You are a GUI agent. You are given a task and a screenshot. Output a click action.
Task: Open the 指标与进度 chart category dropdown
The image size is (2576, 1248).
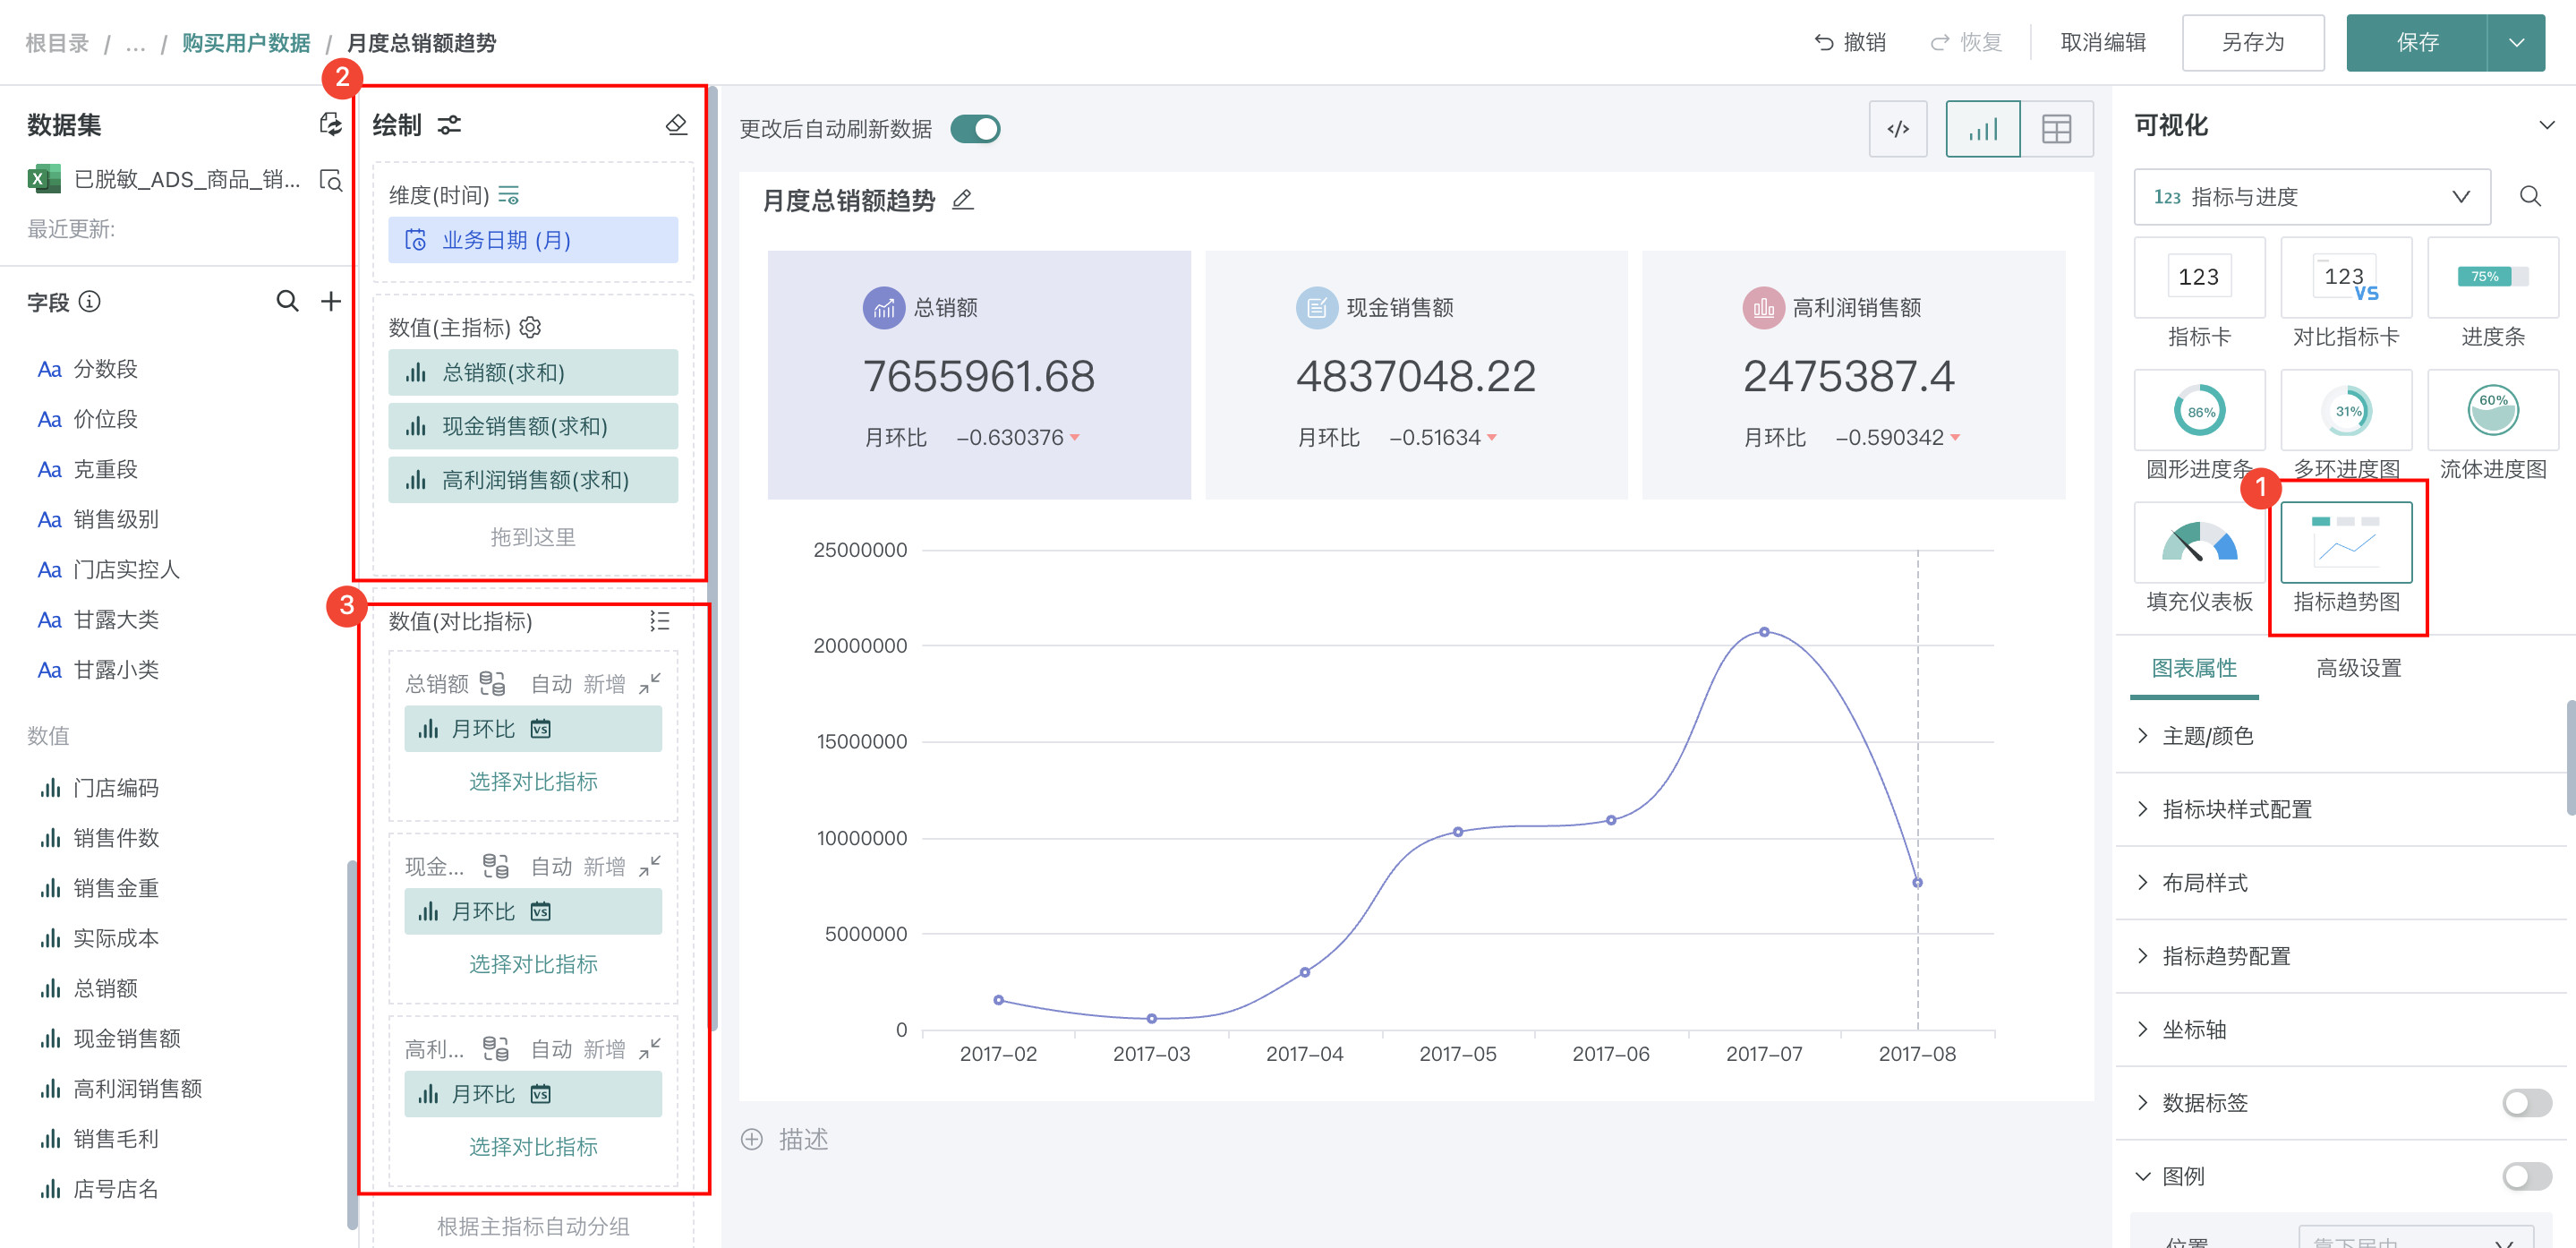[x=2311, y=197]
